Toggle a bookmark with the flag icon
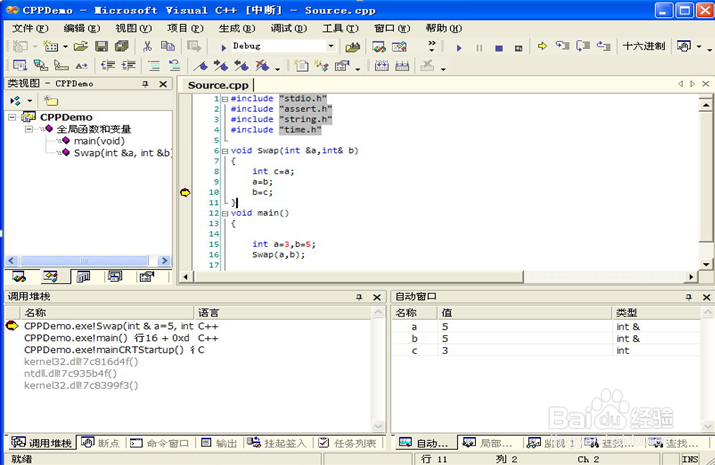Screen dimensions: 715x465 pos(200,66)
